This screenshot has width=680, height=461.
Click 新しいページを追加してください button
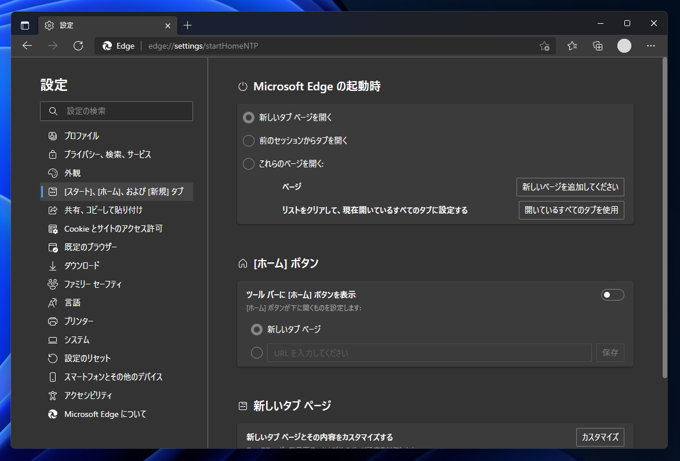[570, 187]
